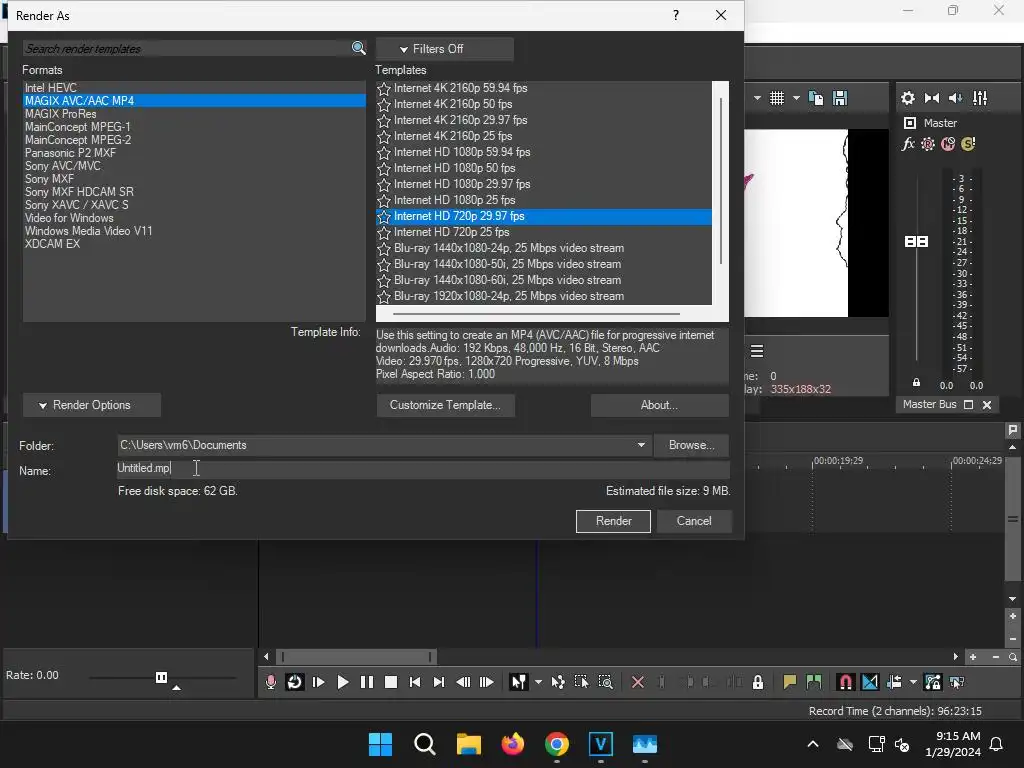1024x768 pixels.
Task: Toggle Automatic Crossfades icon
Action: pyautogui.click(x=870, y=682)
